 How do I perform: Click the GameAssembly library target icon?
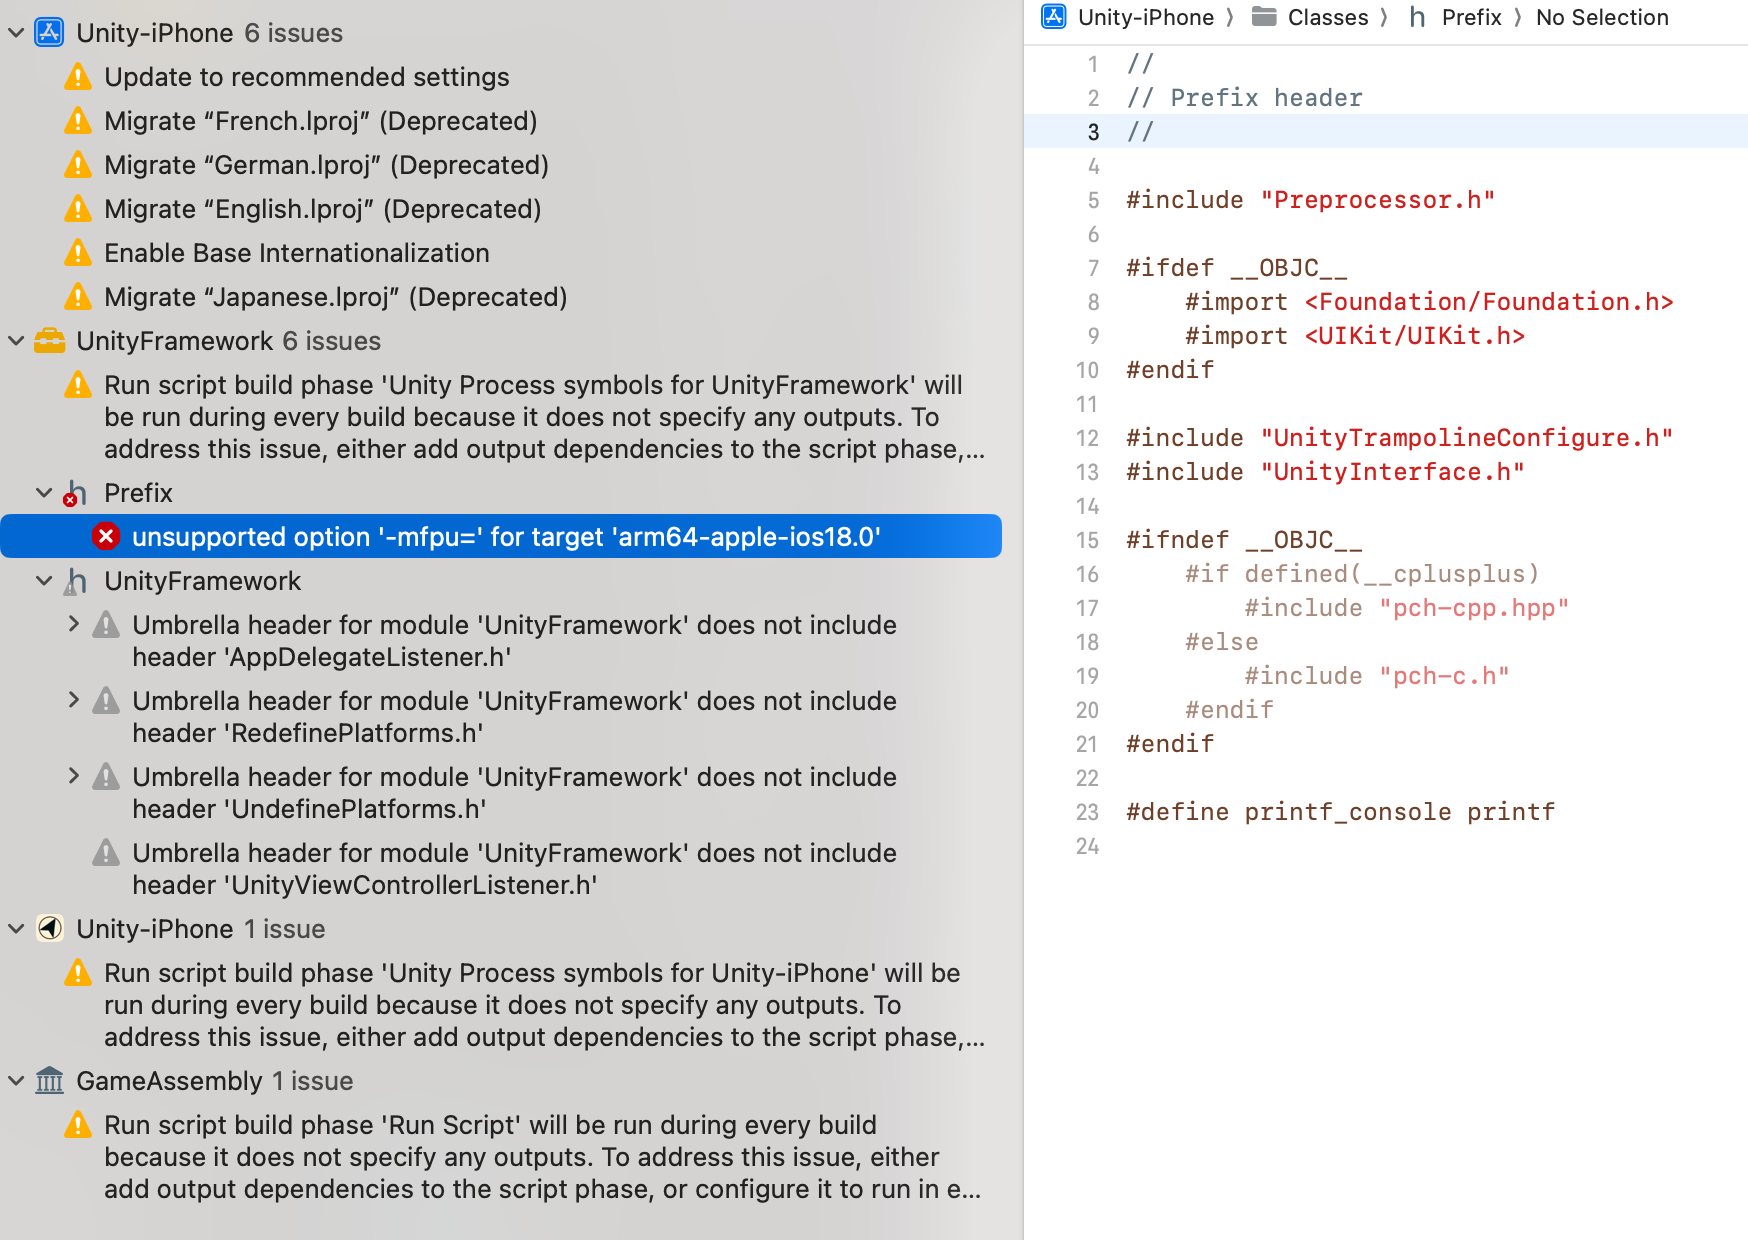48,1081
